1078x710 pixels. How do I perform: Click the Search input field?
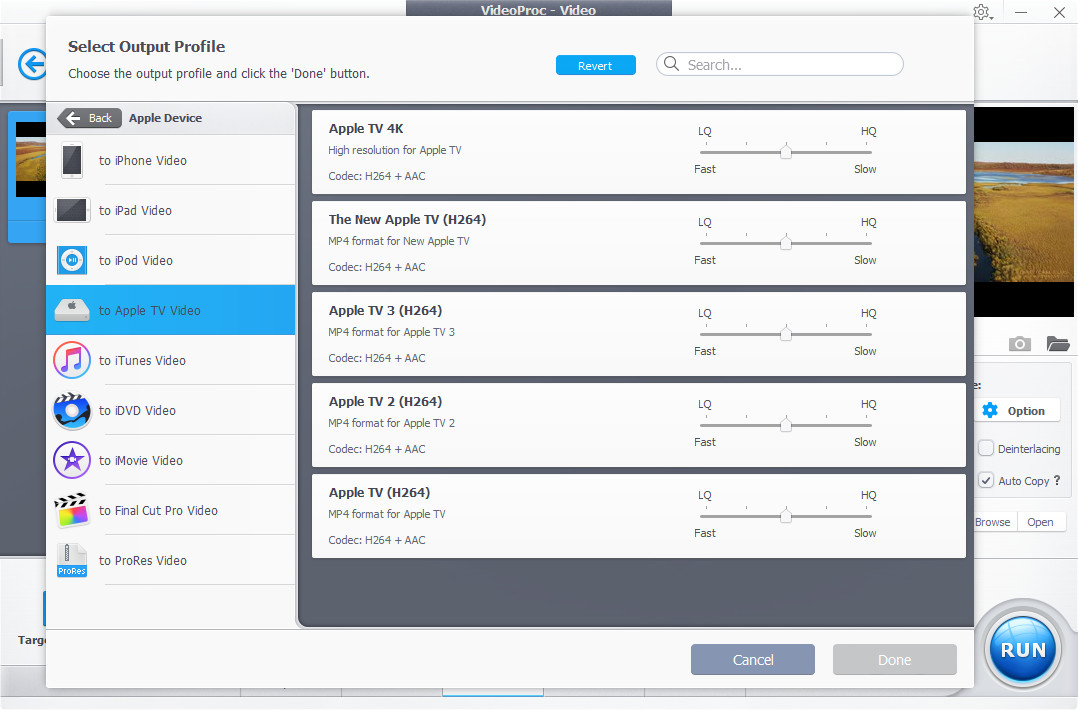click(x=780, y=65)
